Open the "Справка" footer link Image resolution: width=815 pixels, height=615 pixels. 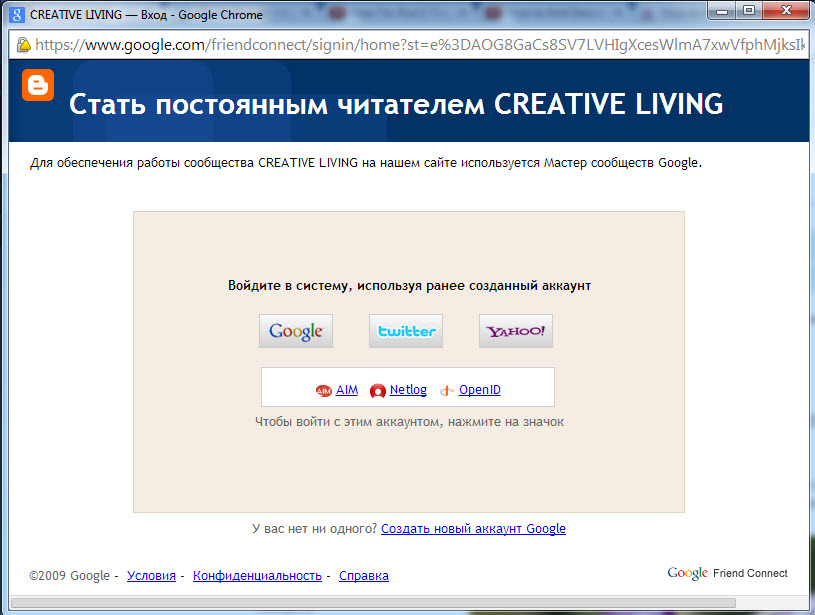[x=364, y=575]
